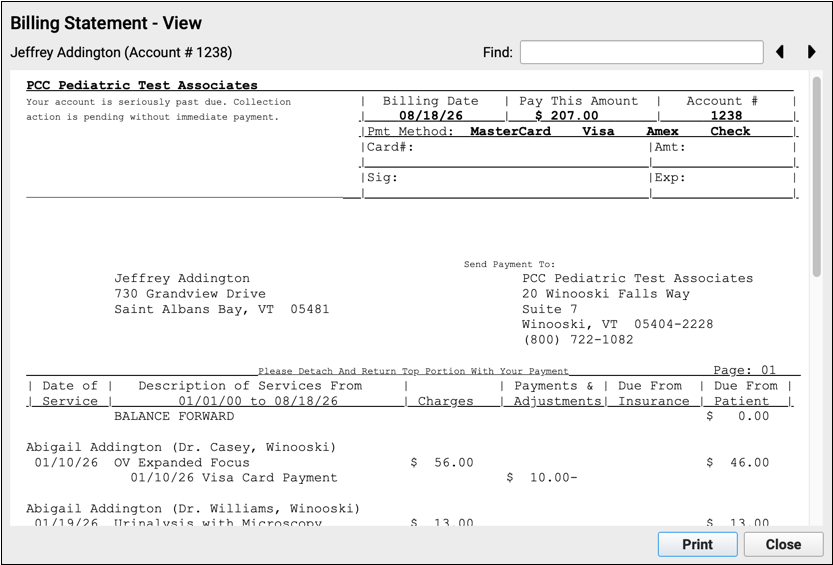
Task: Click 'Jeffrey Addington (Account # 1238)' header
Action: pyautogui.click(x=121, y=53)
